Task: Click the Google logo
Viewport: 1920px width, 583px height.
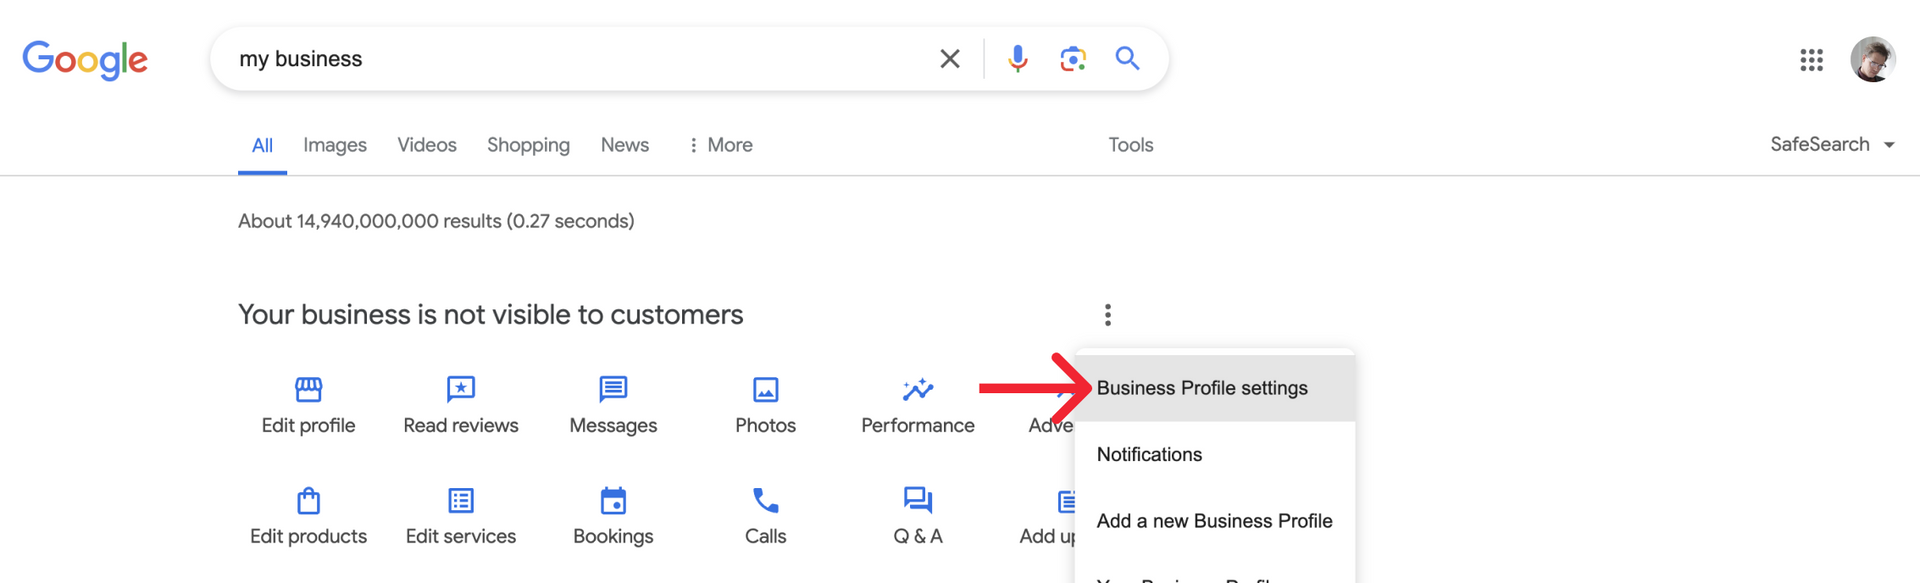Action: (x=85, y=60)
